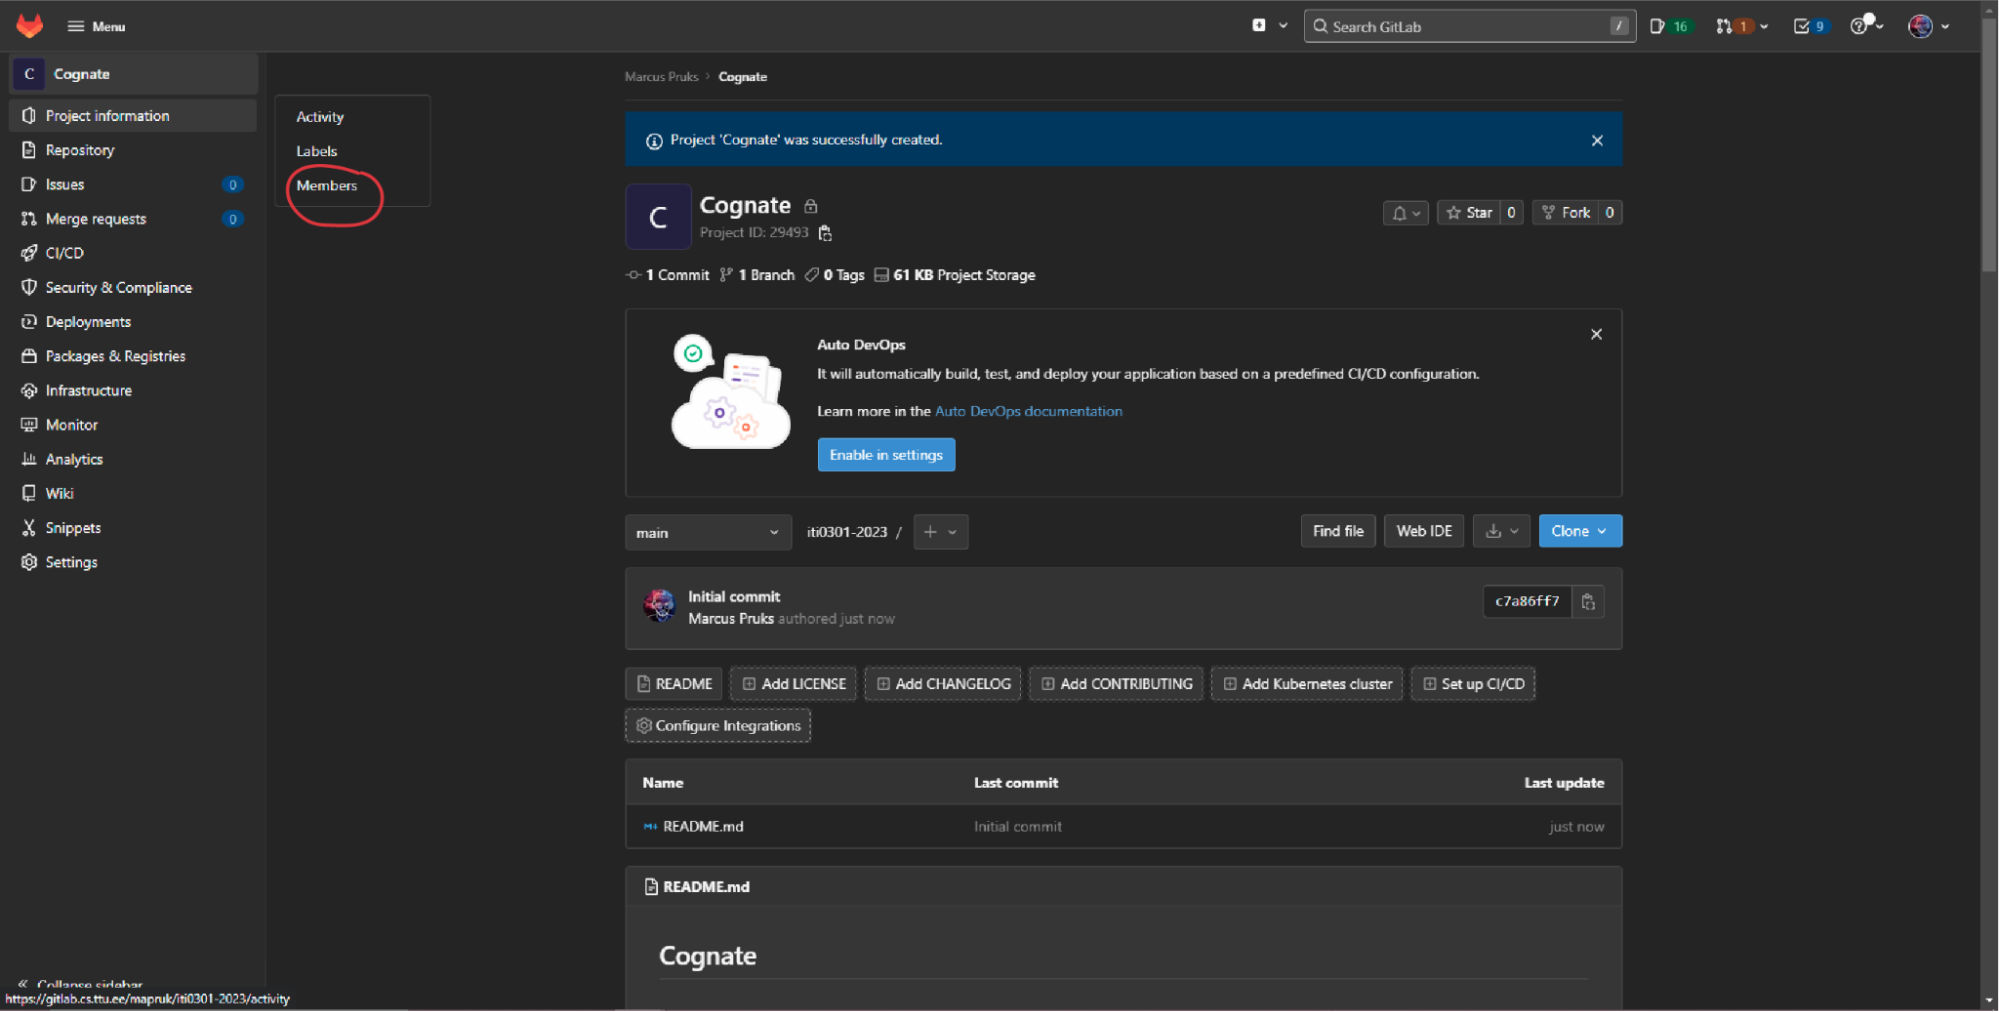
Task: Open the merge requests icon in top bar
Action: point(1724,26)
